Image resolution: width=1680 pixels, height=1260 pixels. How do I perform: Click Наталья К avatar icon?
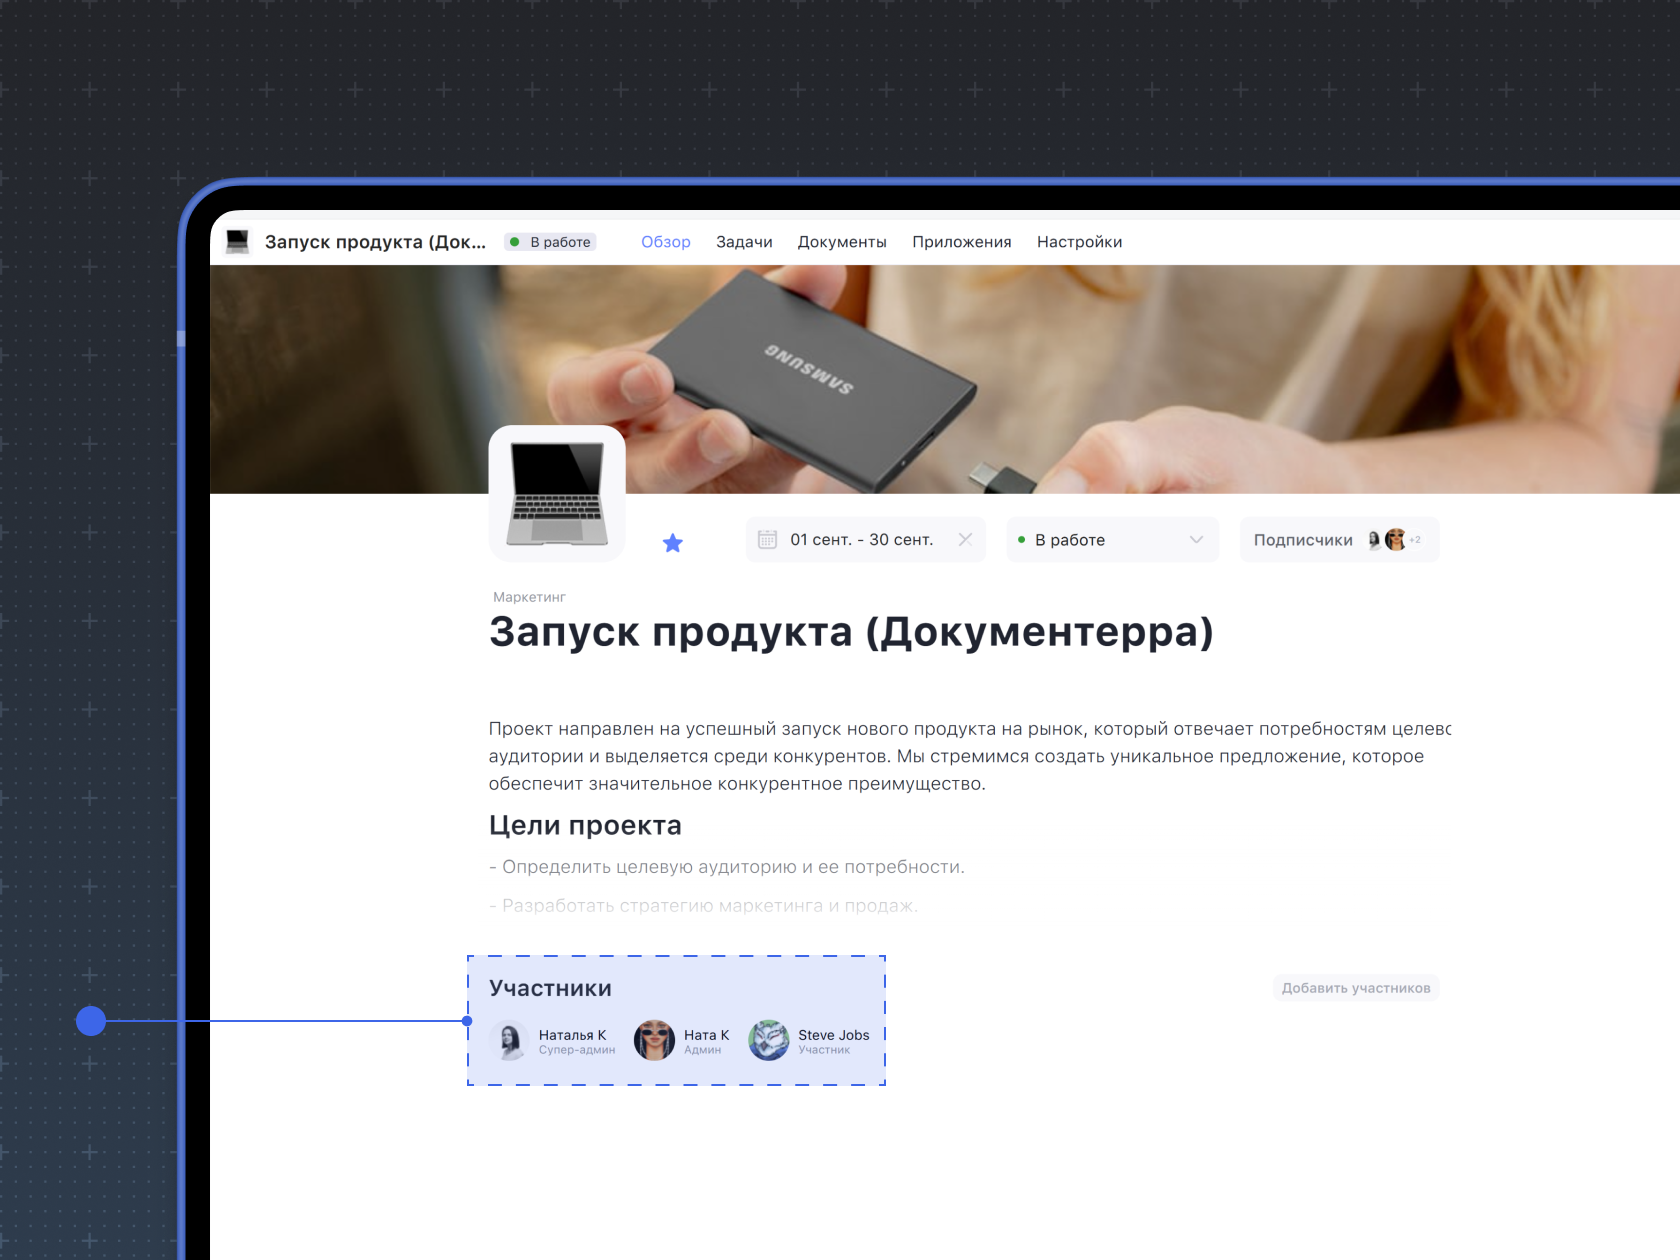tap(510, 1041)
